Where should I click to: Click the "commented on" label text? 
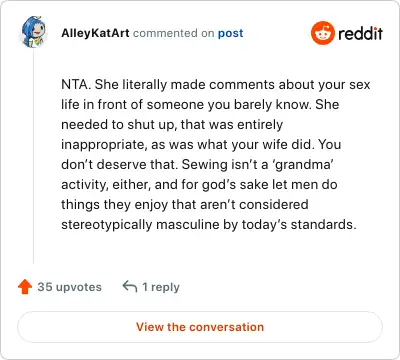pyautogui.click(x=173, y=33)
